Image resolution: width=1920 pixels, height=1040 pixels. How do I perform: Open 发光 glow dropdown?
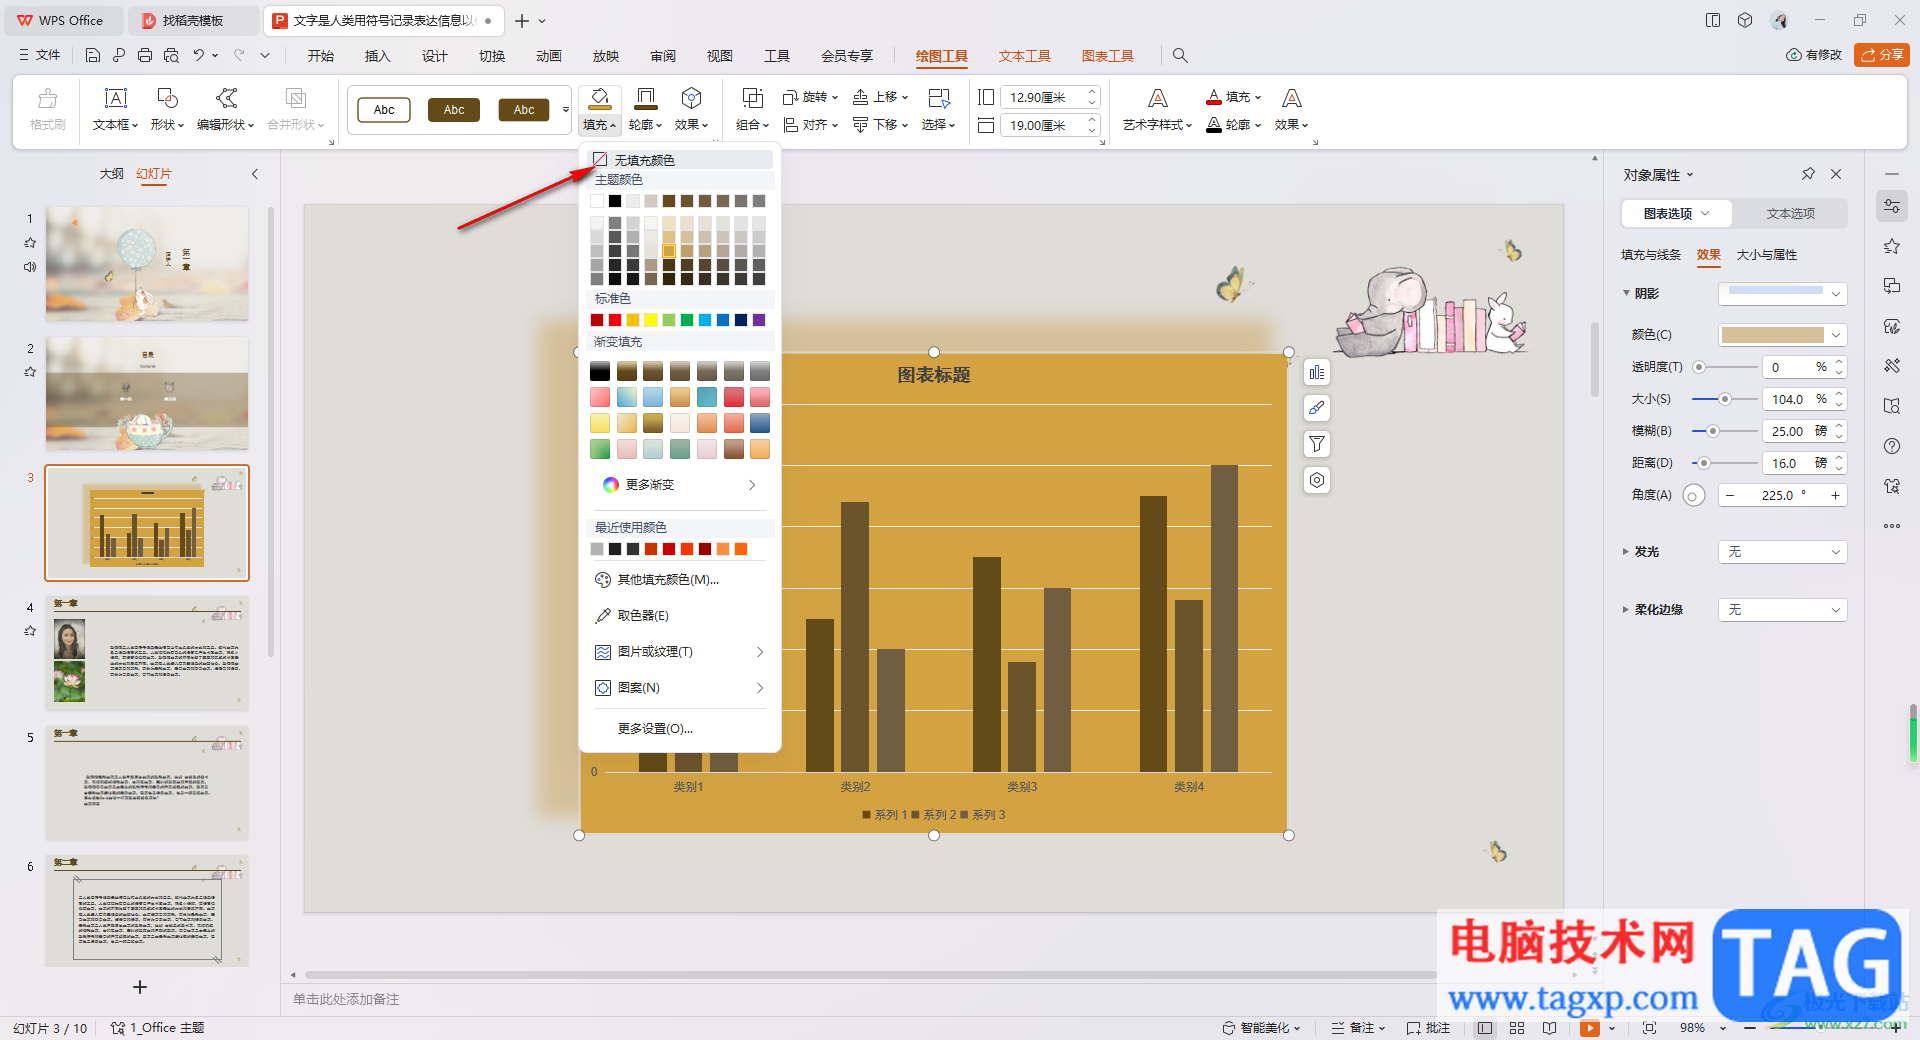pyautogui.click(x=1782, y=552)
